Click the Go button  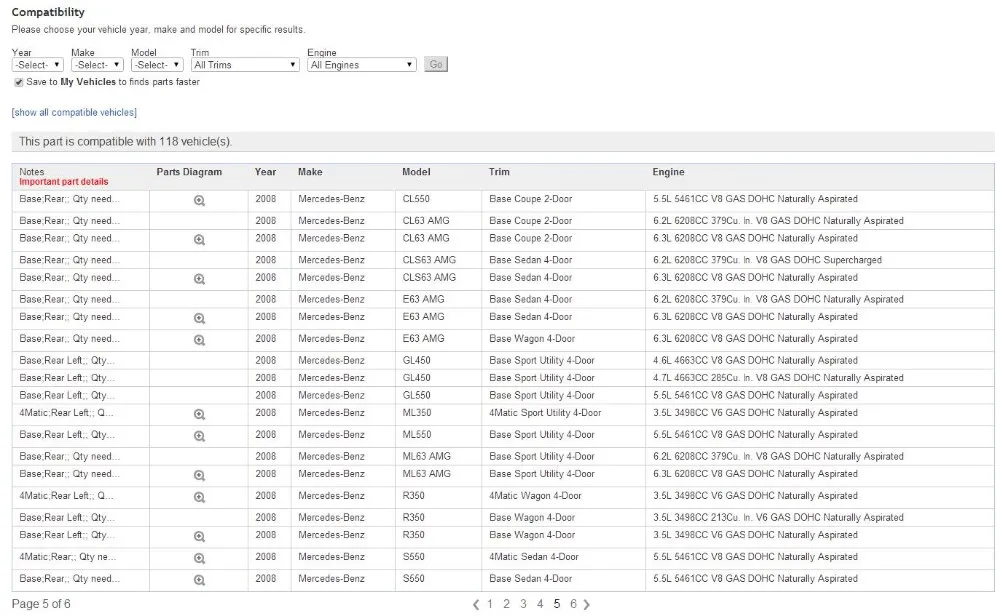[436, 64]
